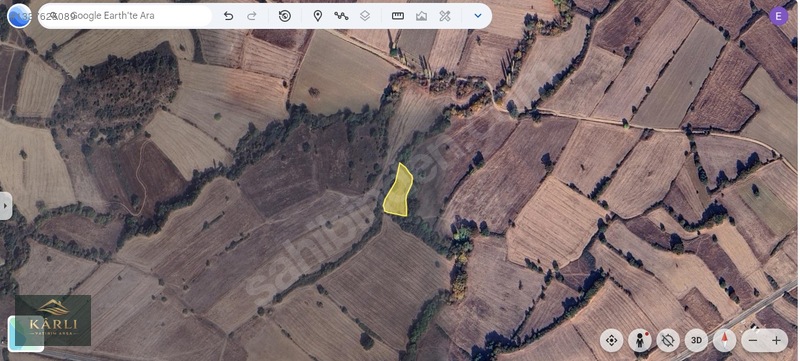Reset compass to north
The width and height of the screenshot is (800, 361).
coord(724,340)
